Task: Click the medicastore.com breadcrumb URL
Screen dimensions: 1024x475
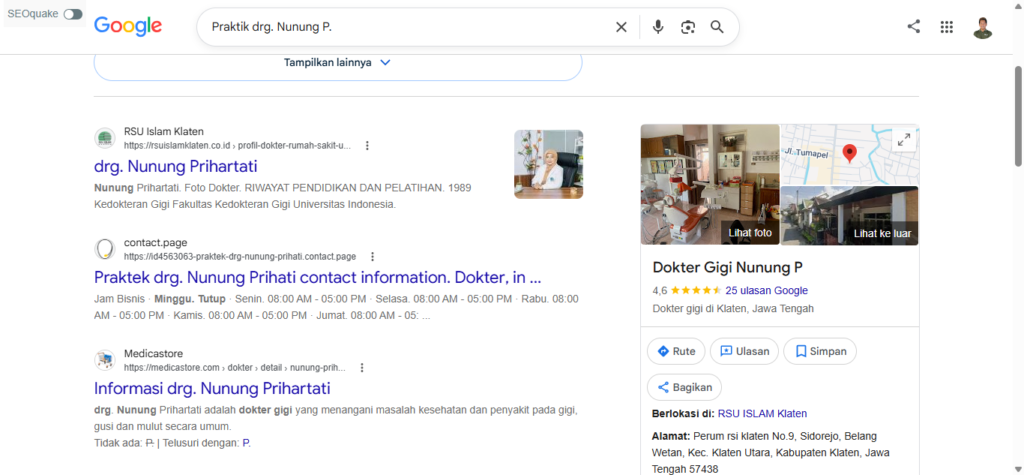Action: 234,368
